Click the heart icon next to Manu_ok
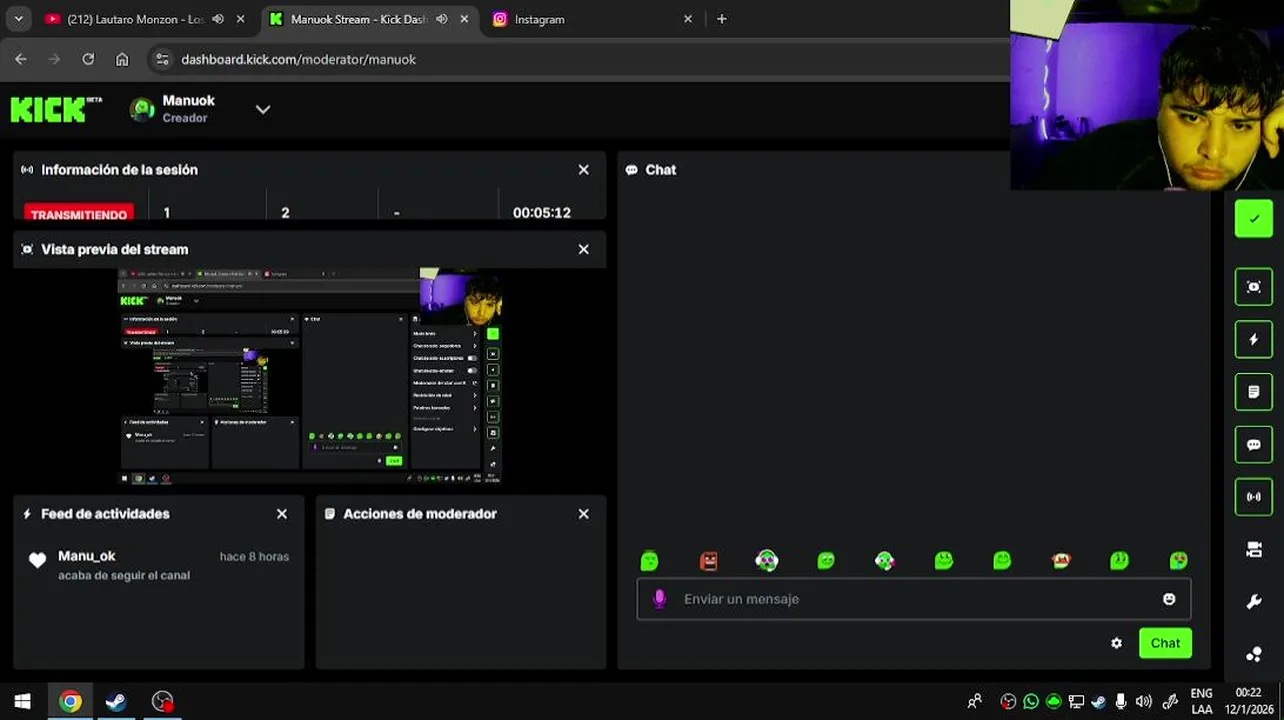 click(x=37, y=561)
